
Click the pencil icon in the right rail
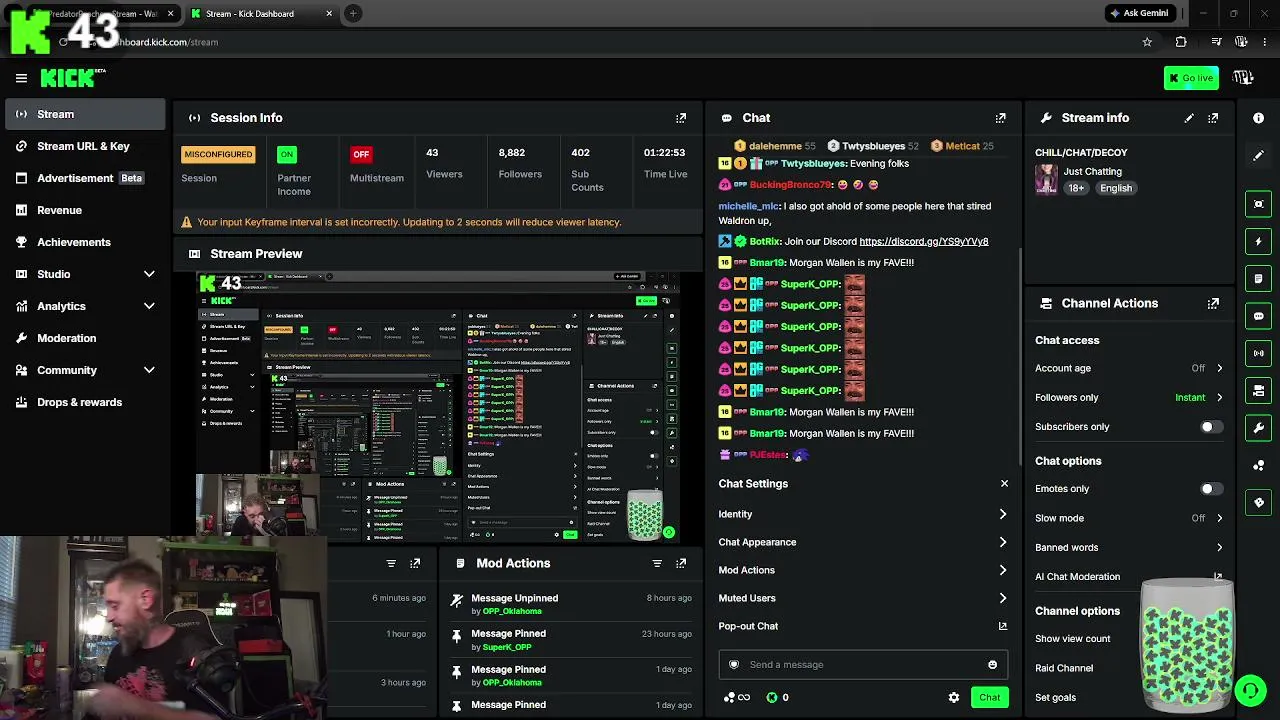tap(1258, 156)
